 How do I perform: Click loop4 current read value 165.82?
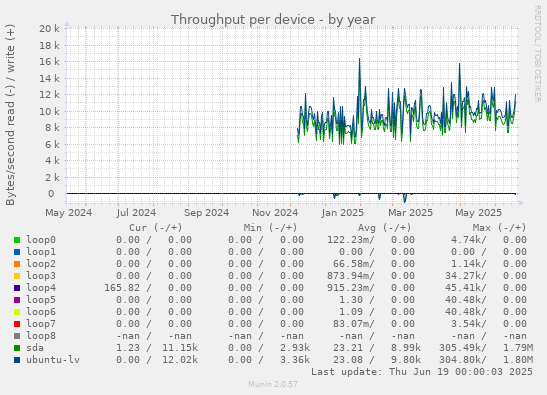point(122,288)
